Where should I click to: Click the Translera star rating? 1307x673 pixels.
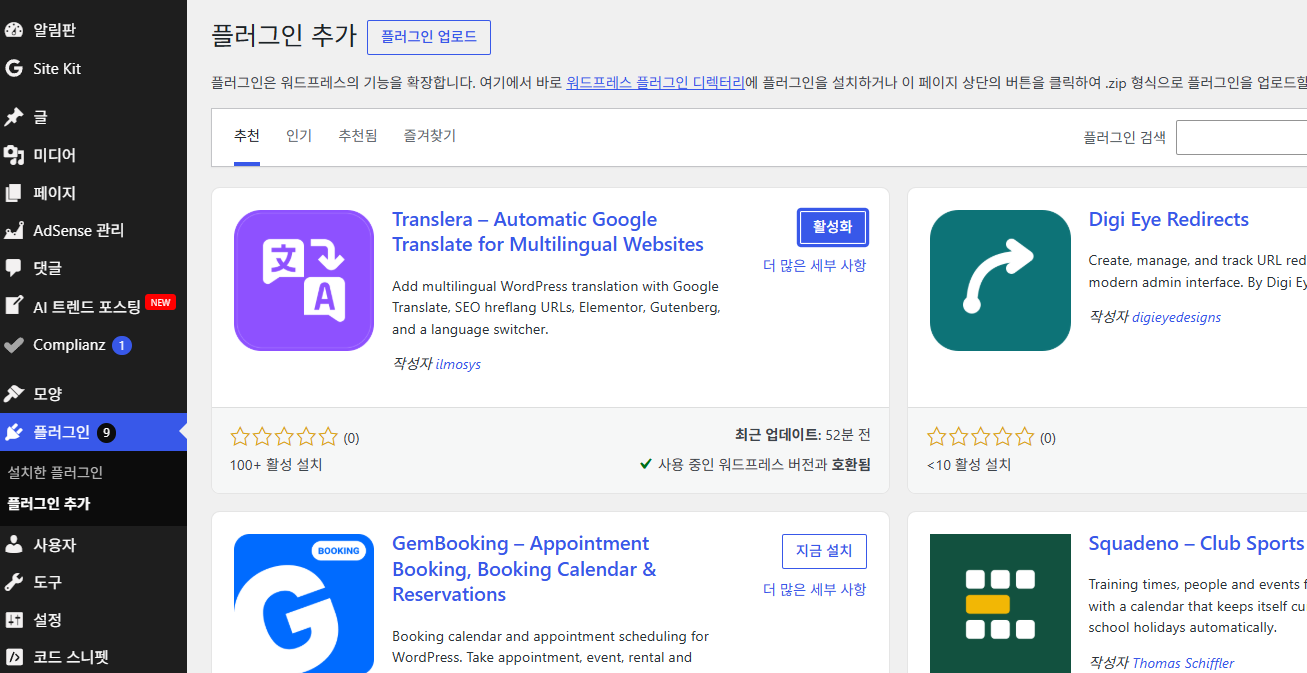click(284, 437)
